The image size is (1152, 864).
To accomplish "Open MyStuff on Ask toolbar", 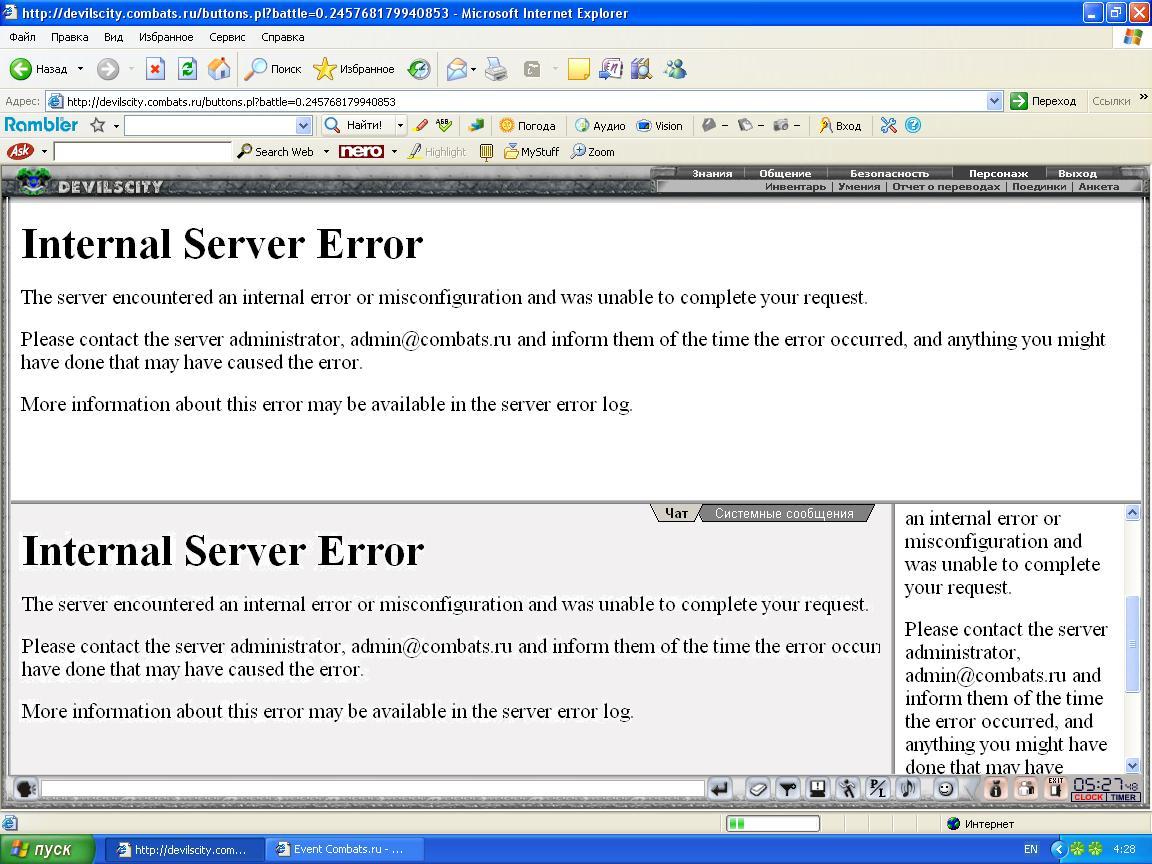I will (531, 151).
